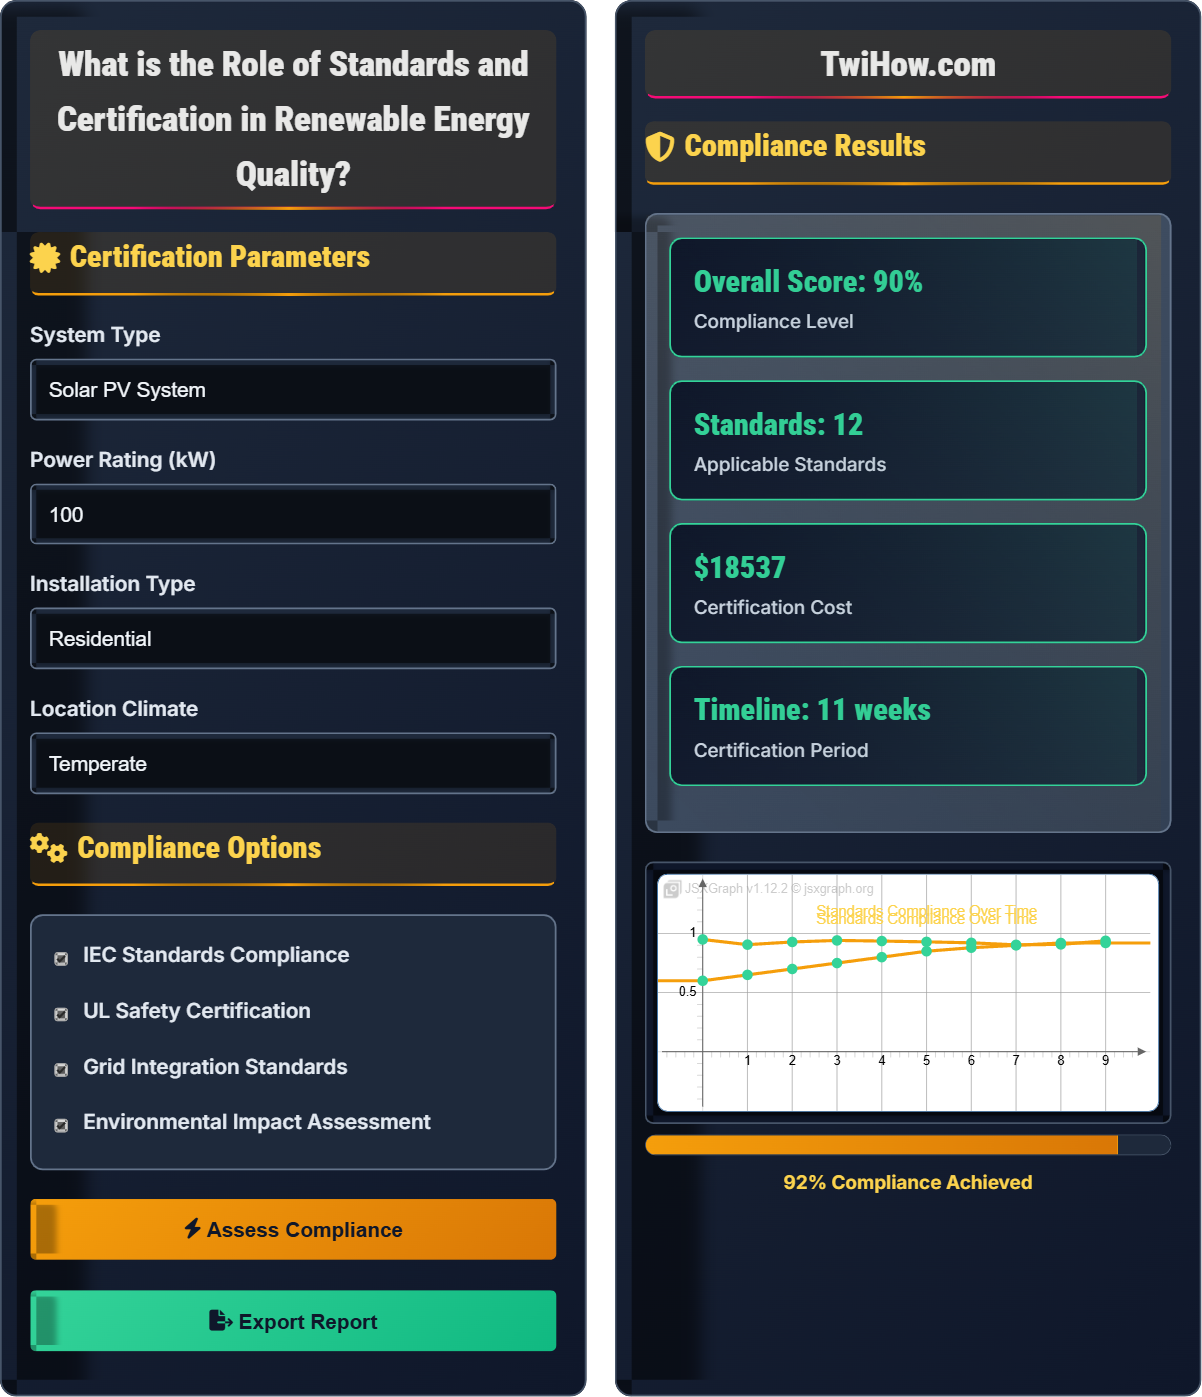Click the Power Rating (kW) label
This screenshot has height=1397, width=1202.
[123, 460]
